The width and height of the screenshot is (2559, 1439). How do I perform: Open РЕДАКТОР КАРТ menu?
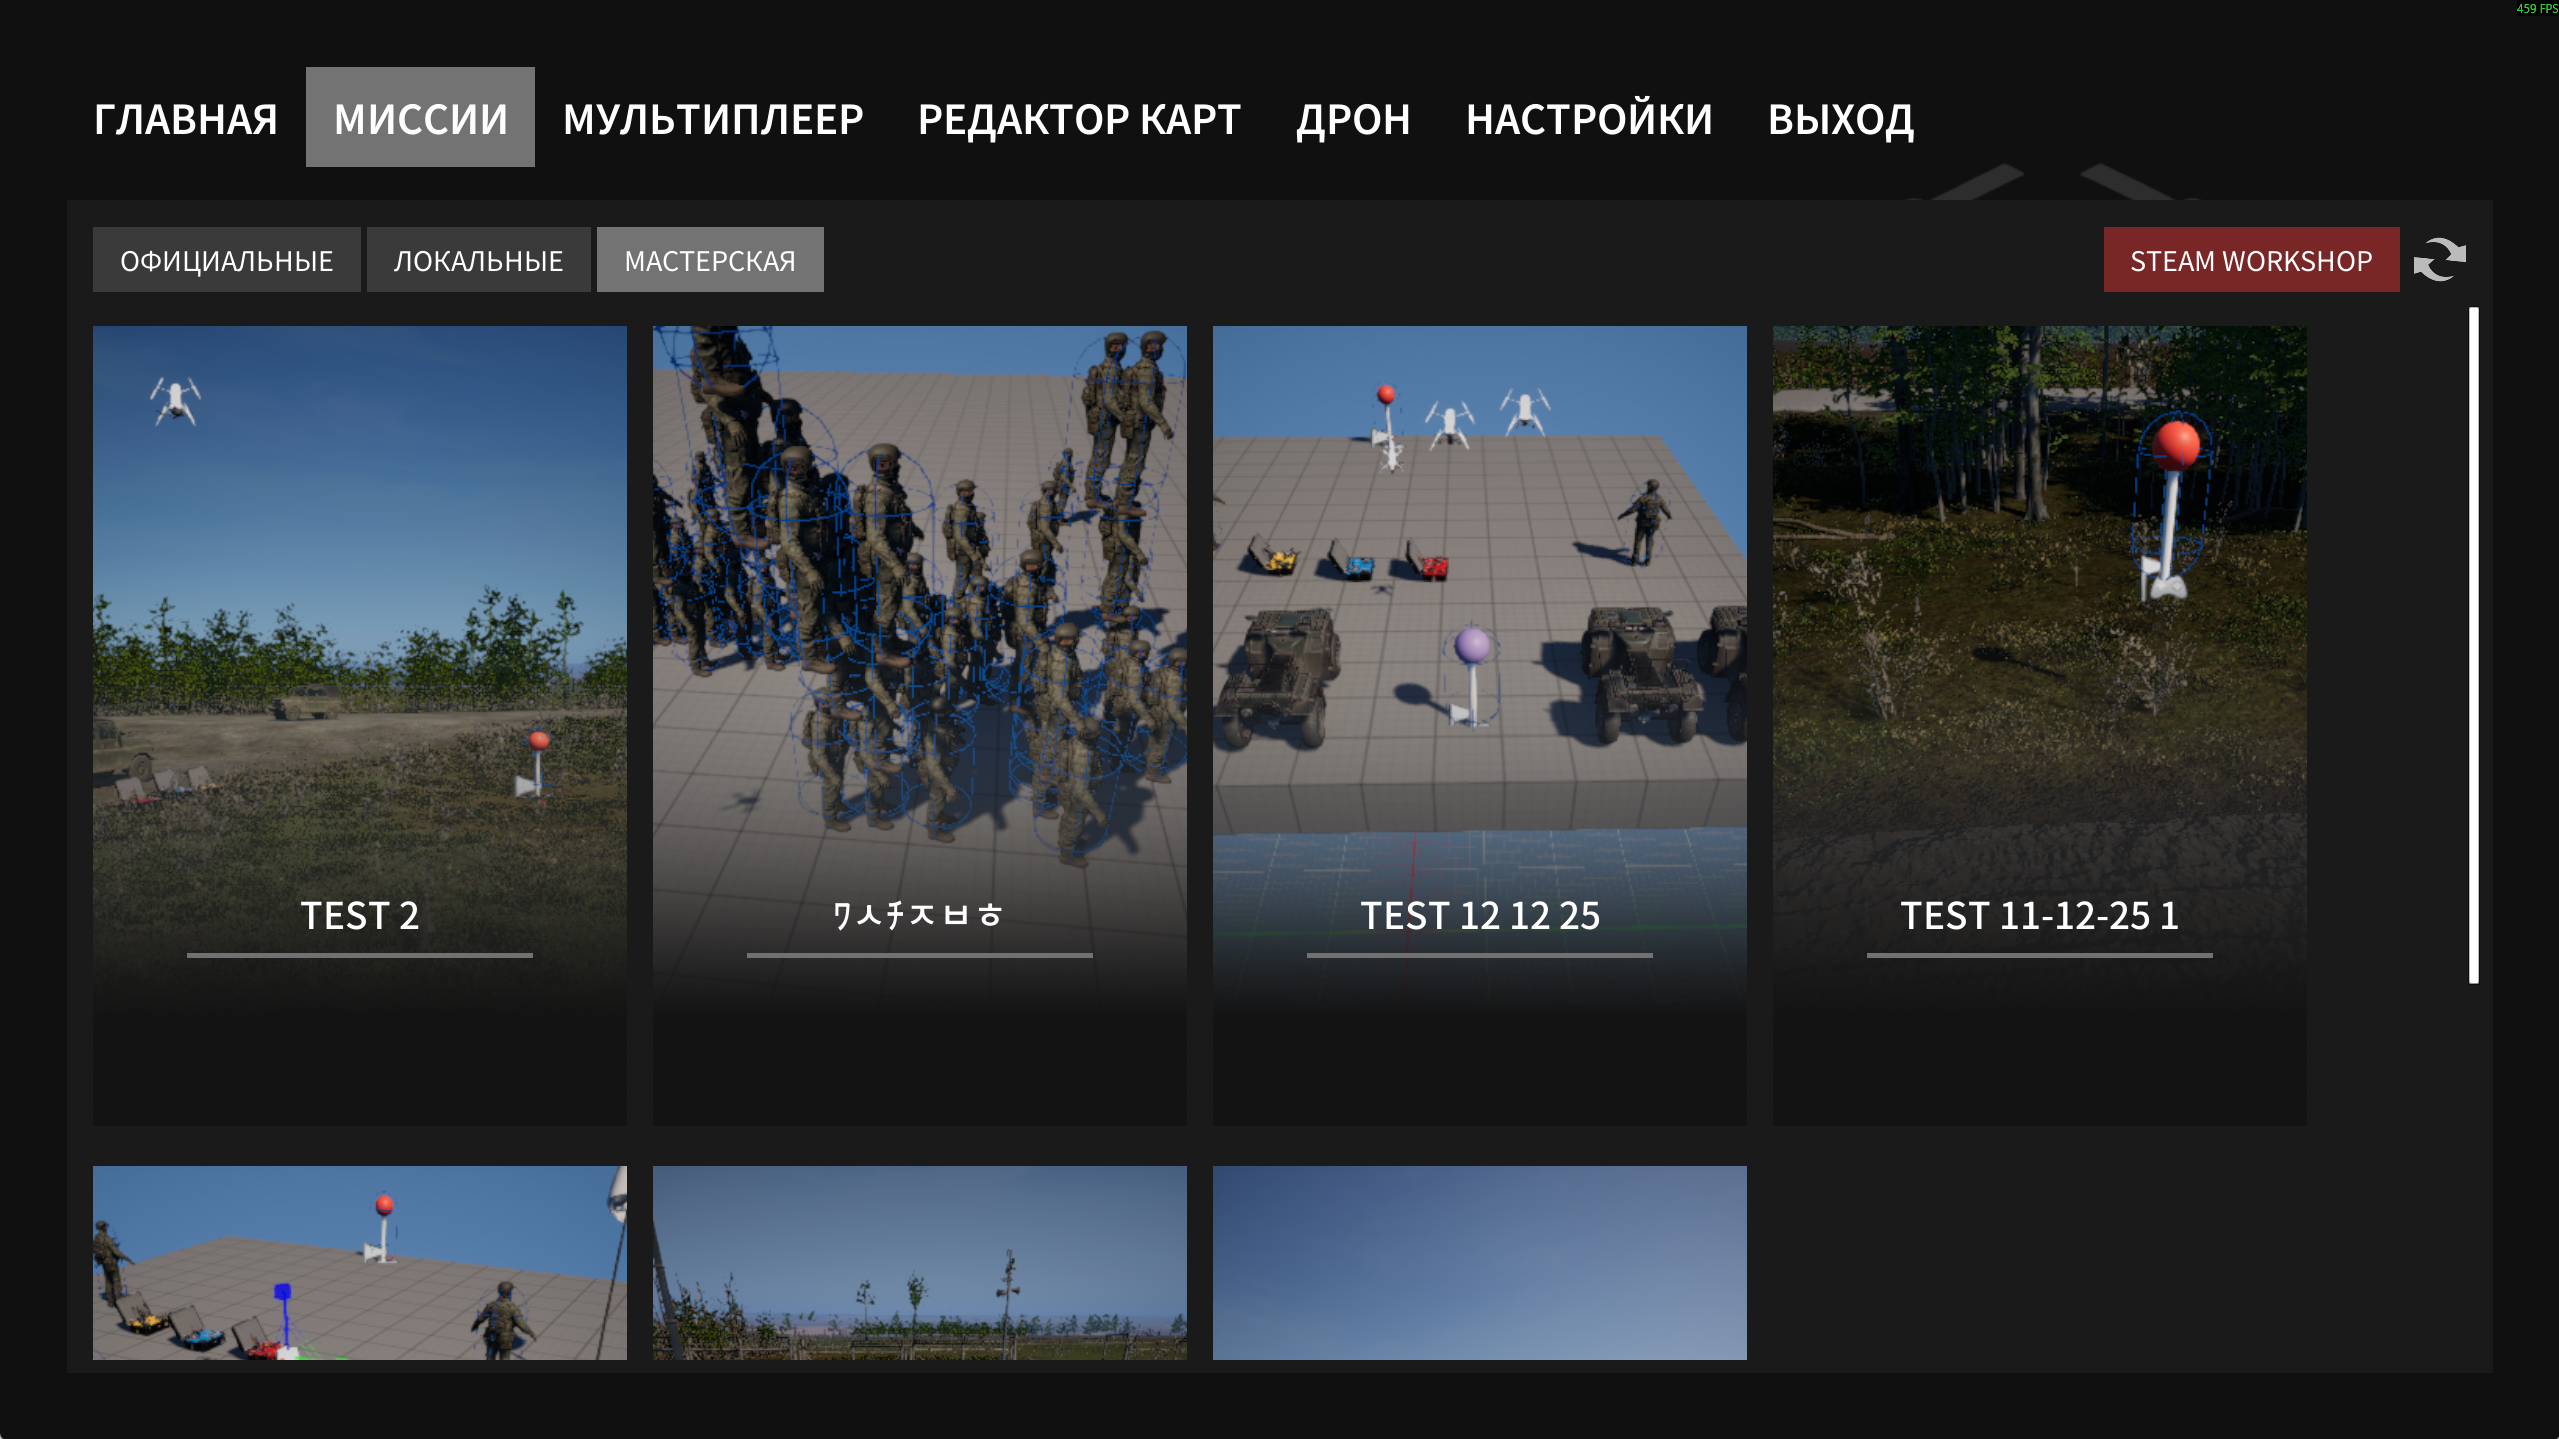pos(1079,119)
